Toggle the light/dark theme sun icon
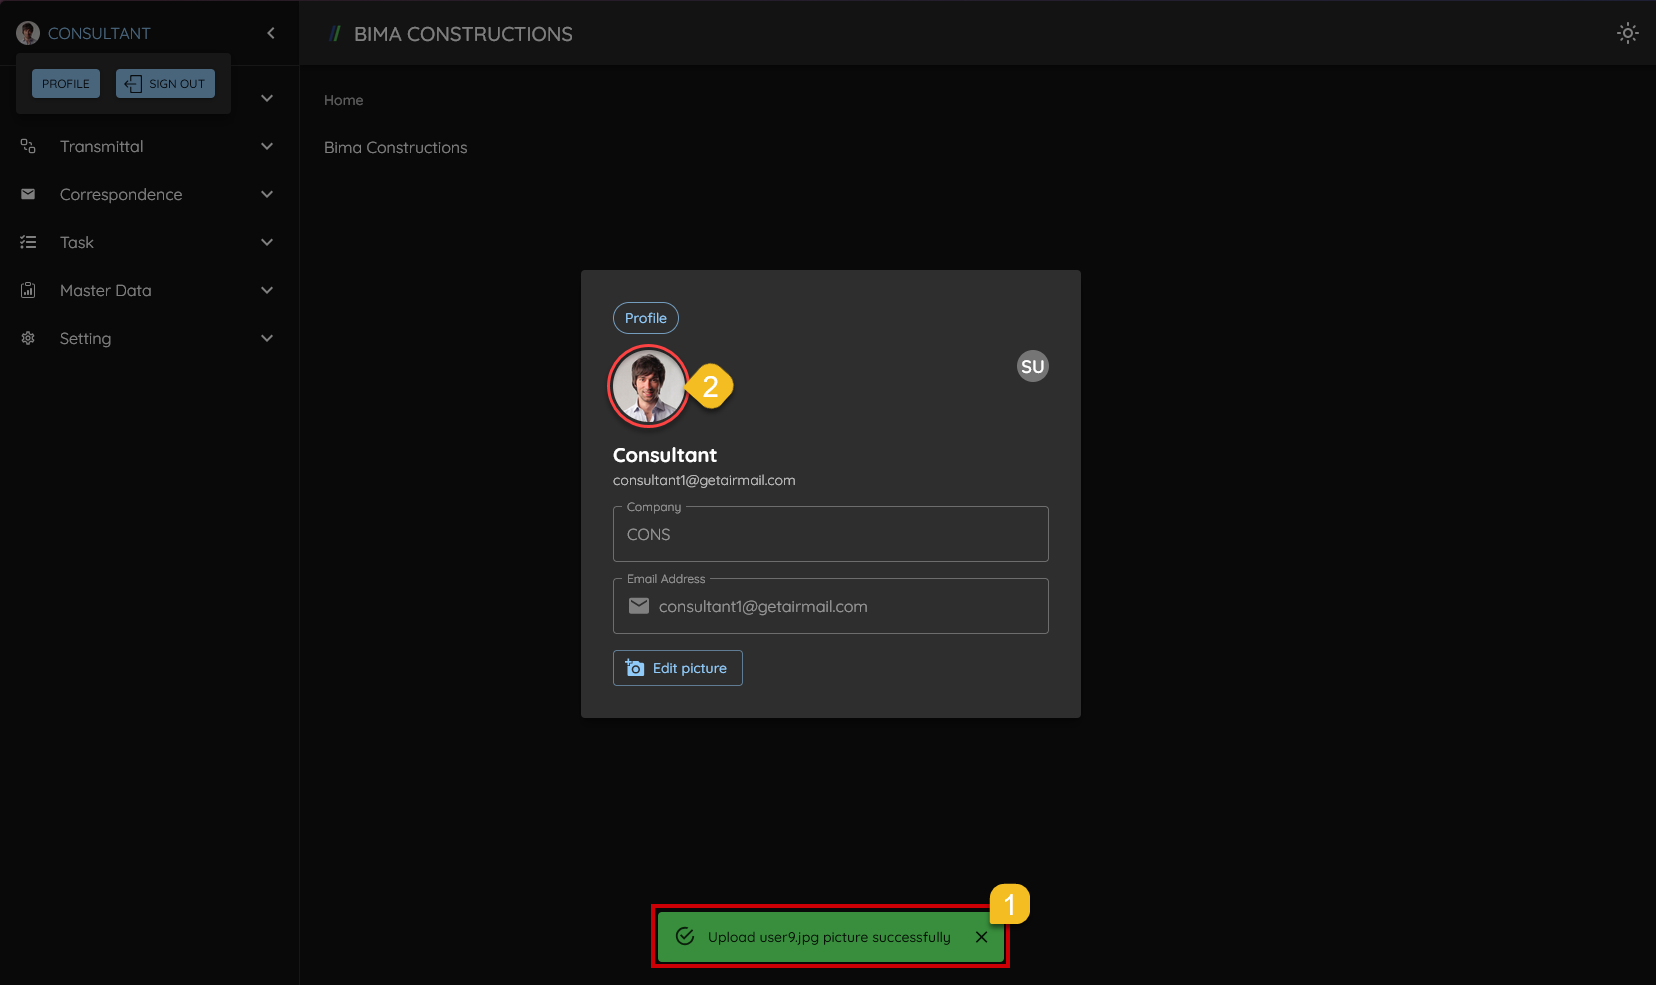Viewport: 1656px width, 985px height. click(x=1627, y=33)
